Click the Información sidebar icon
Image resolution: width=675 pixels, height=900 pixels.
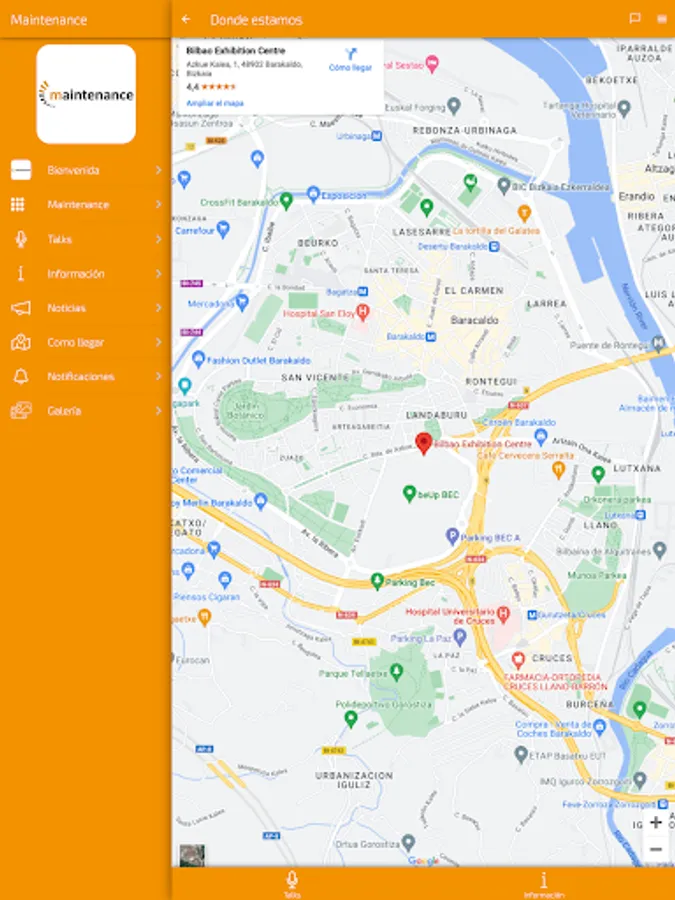pos(21,273)
